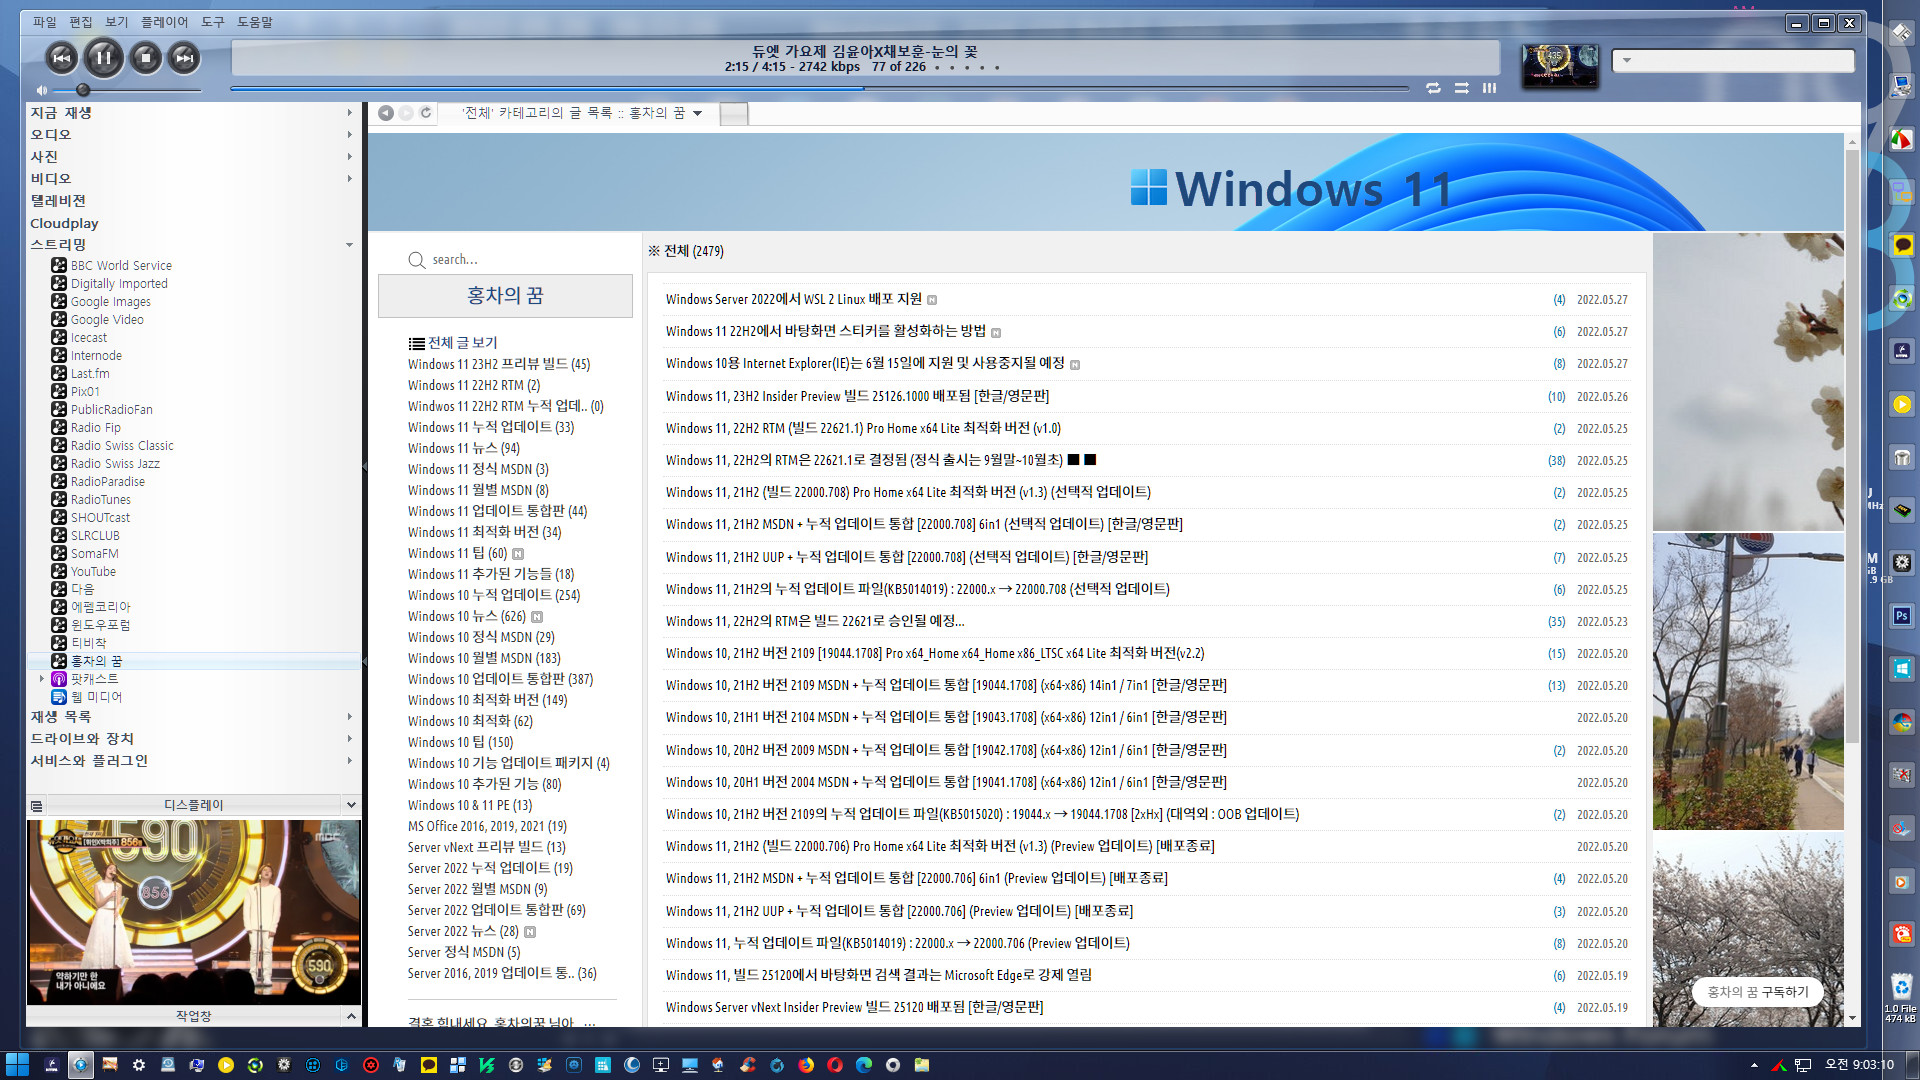Expand the 지금 재생 section
The image size is (1920, 1080).
tap(349, 113)
